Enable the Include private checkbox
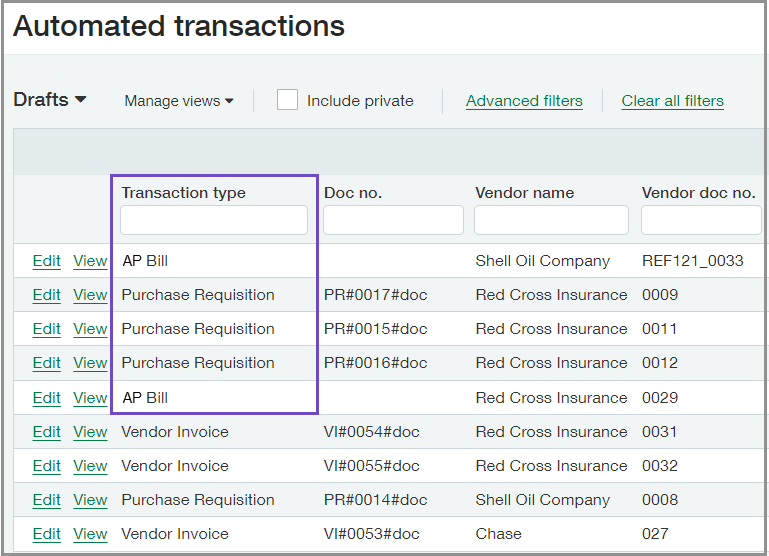 pyautogui.click(x=287, y=100)
